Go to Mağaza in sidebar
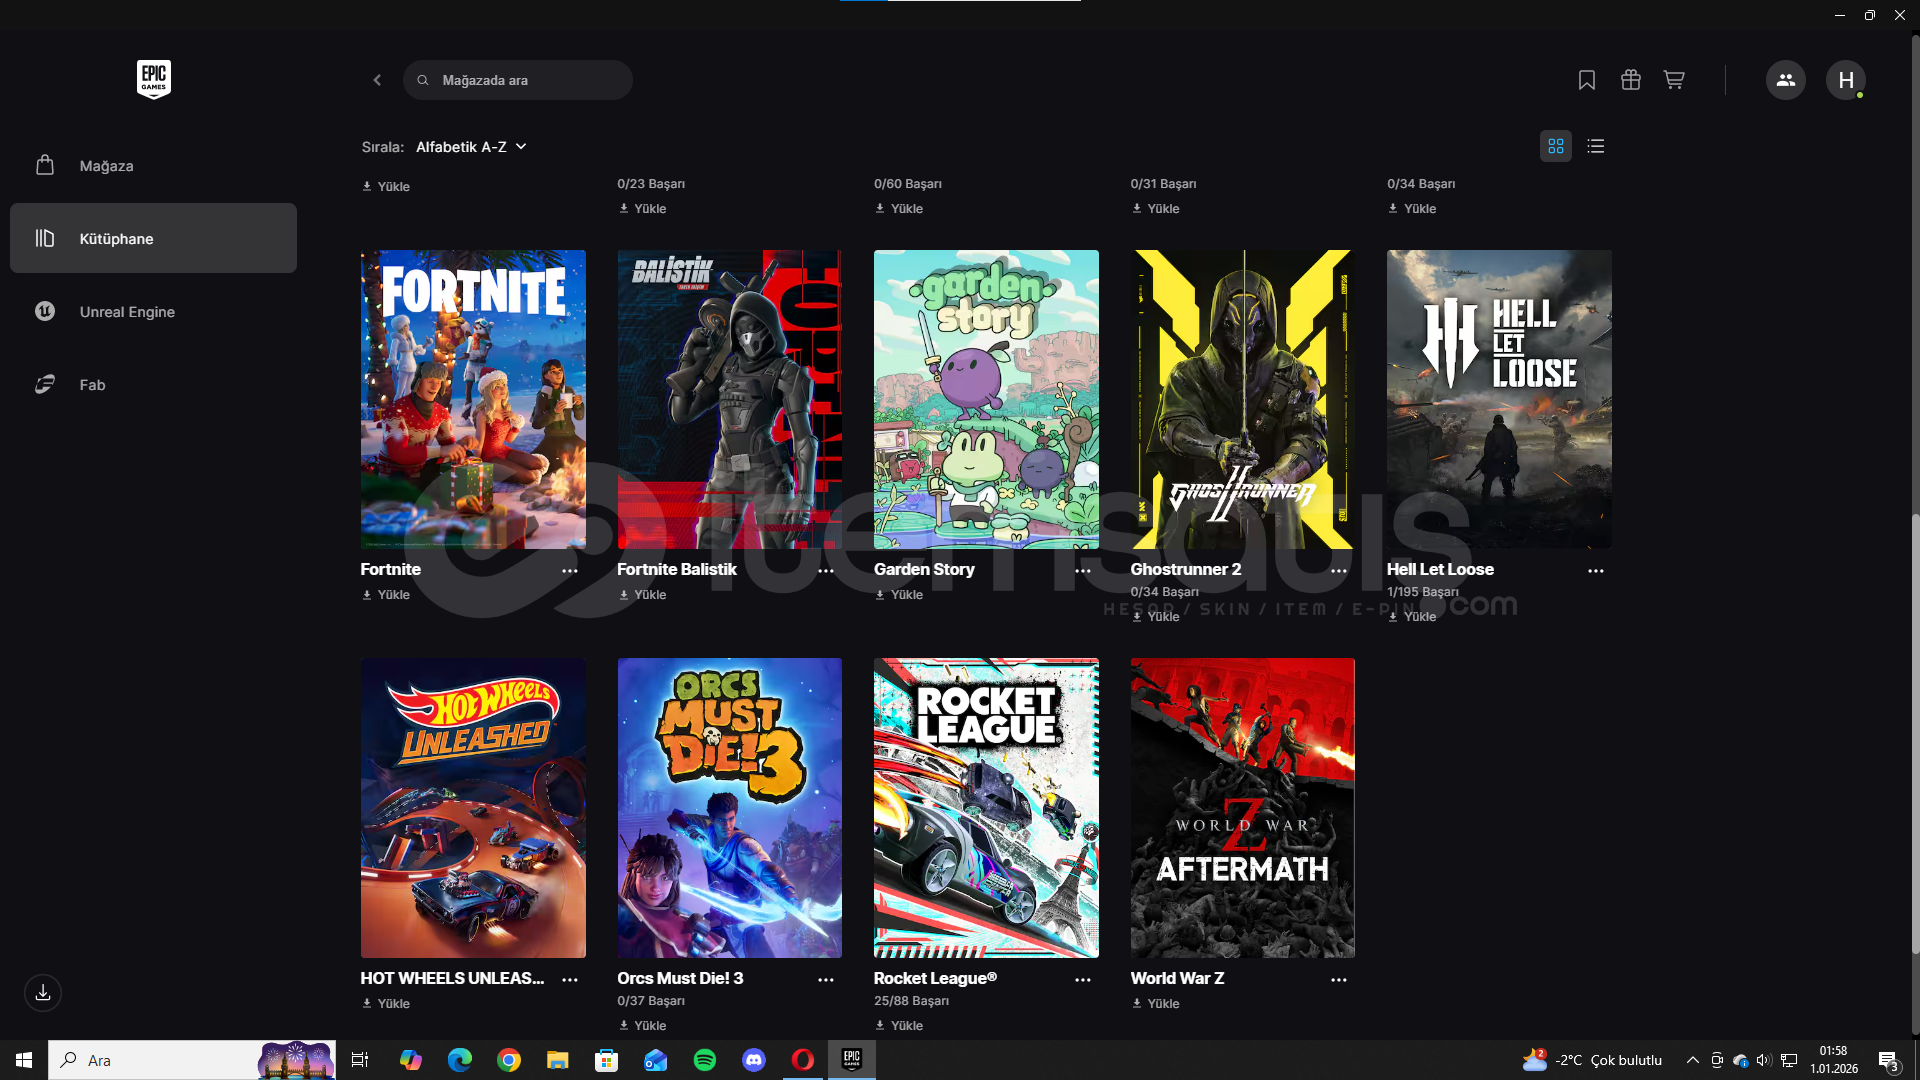The image size is (1920, 1080). pyautogui.click(x=106, y=166)
